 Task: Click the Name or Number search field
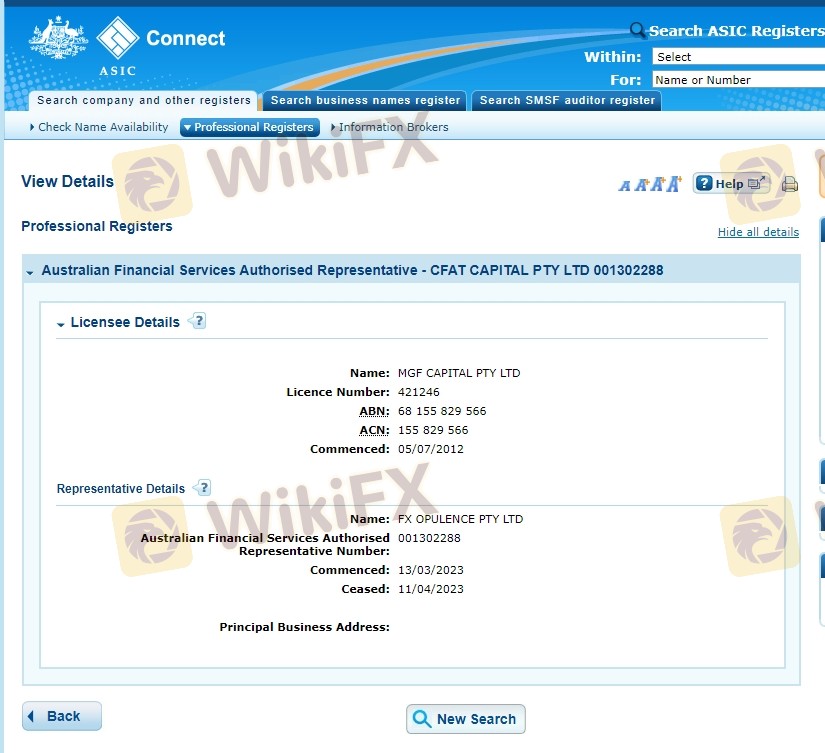coord(738,79)
